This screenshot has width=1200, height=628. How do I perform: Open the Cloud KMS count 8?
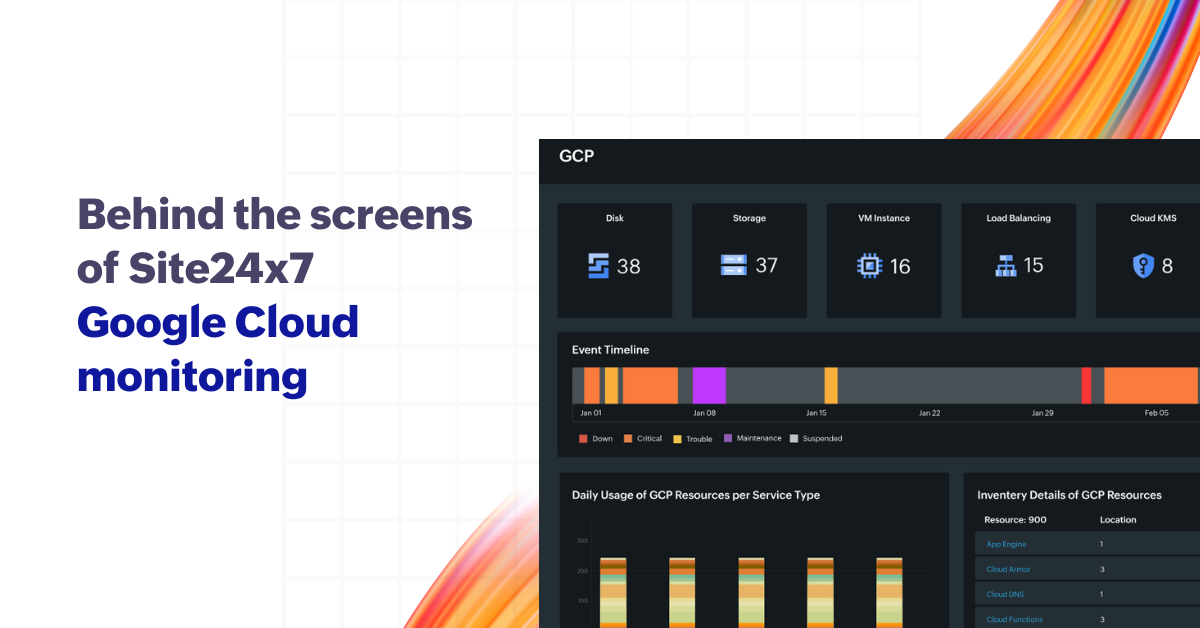pos(1167,266)
